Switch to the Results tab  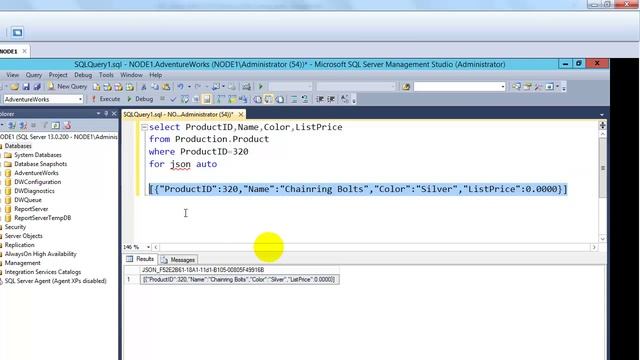click(x=140, y=259)
